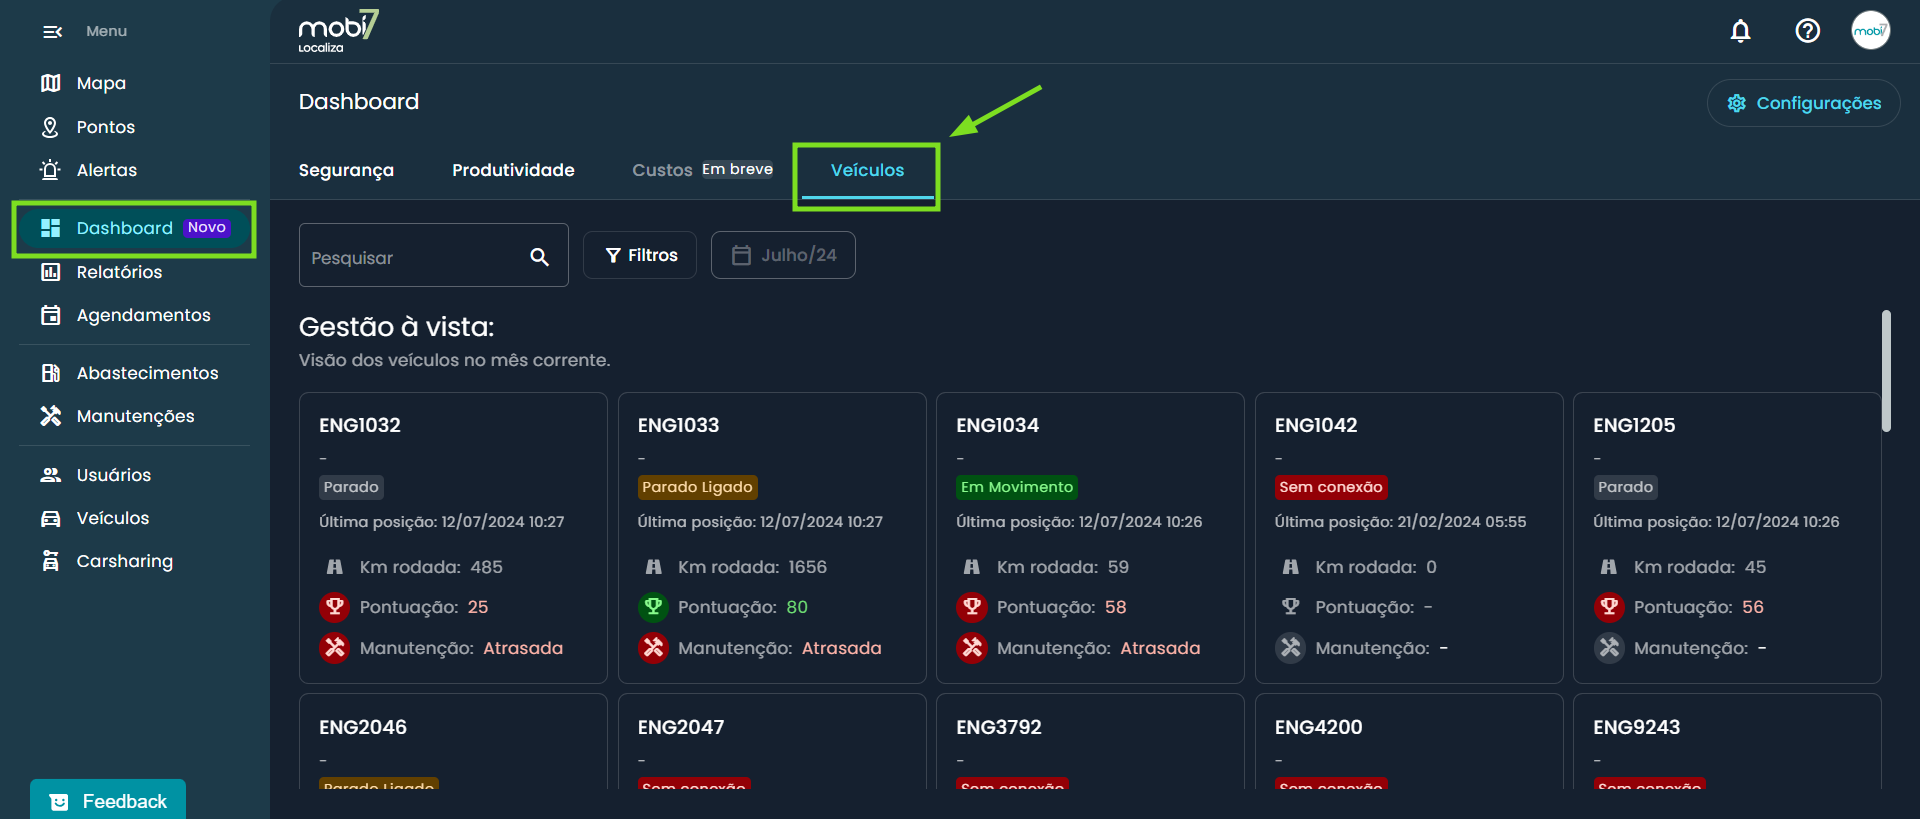
Task: Select the Veículos dashboard tab
Action: tap(867, 170)
